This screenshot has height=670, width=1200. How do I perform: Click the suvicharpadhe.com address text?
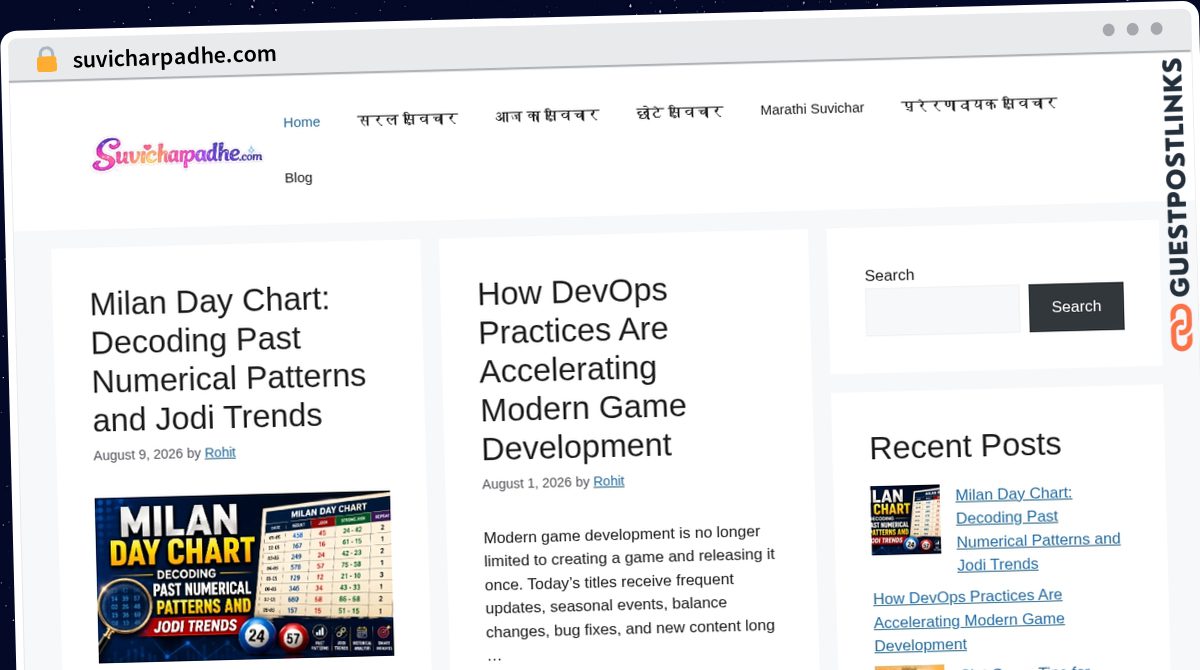pos(174,57)
